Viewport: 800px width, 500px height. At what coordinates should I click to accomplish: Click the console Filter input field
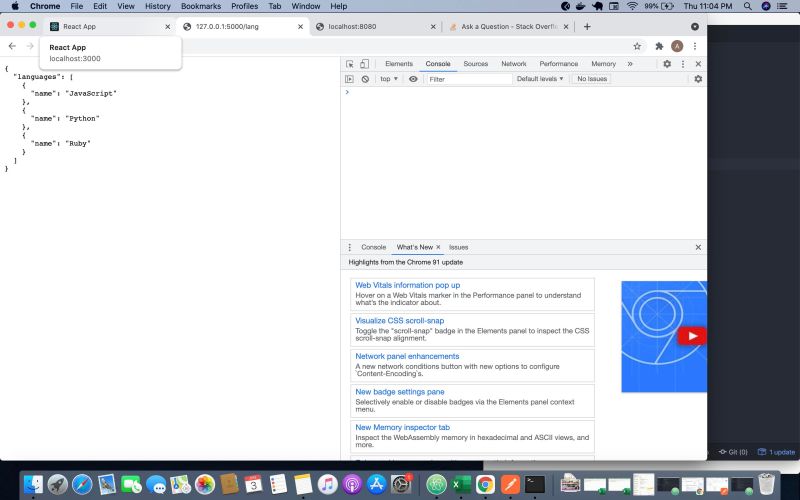pos(469,79)
